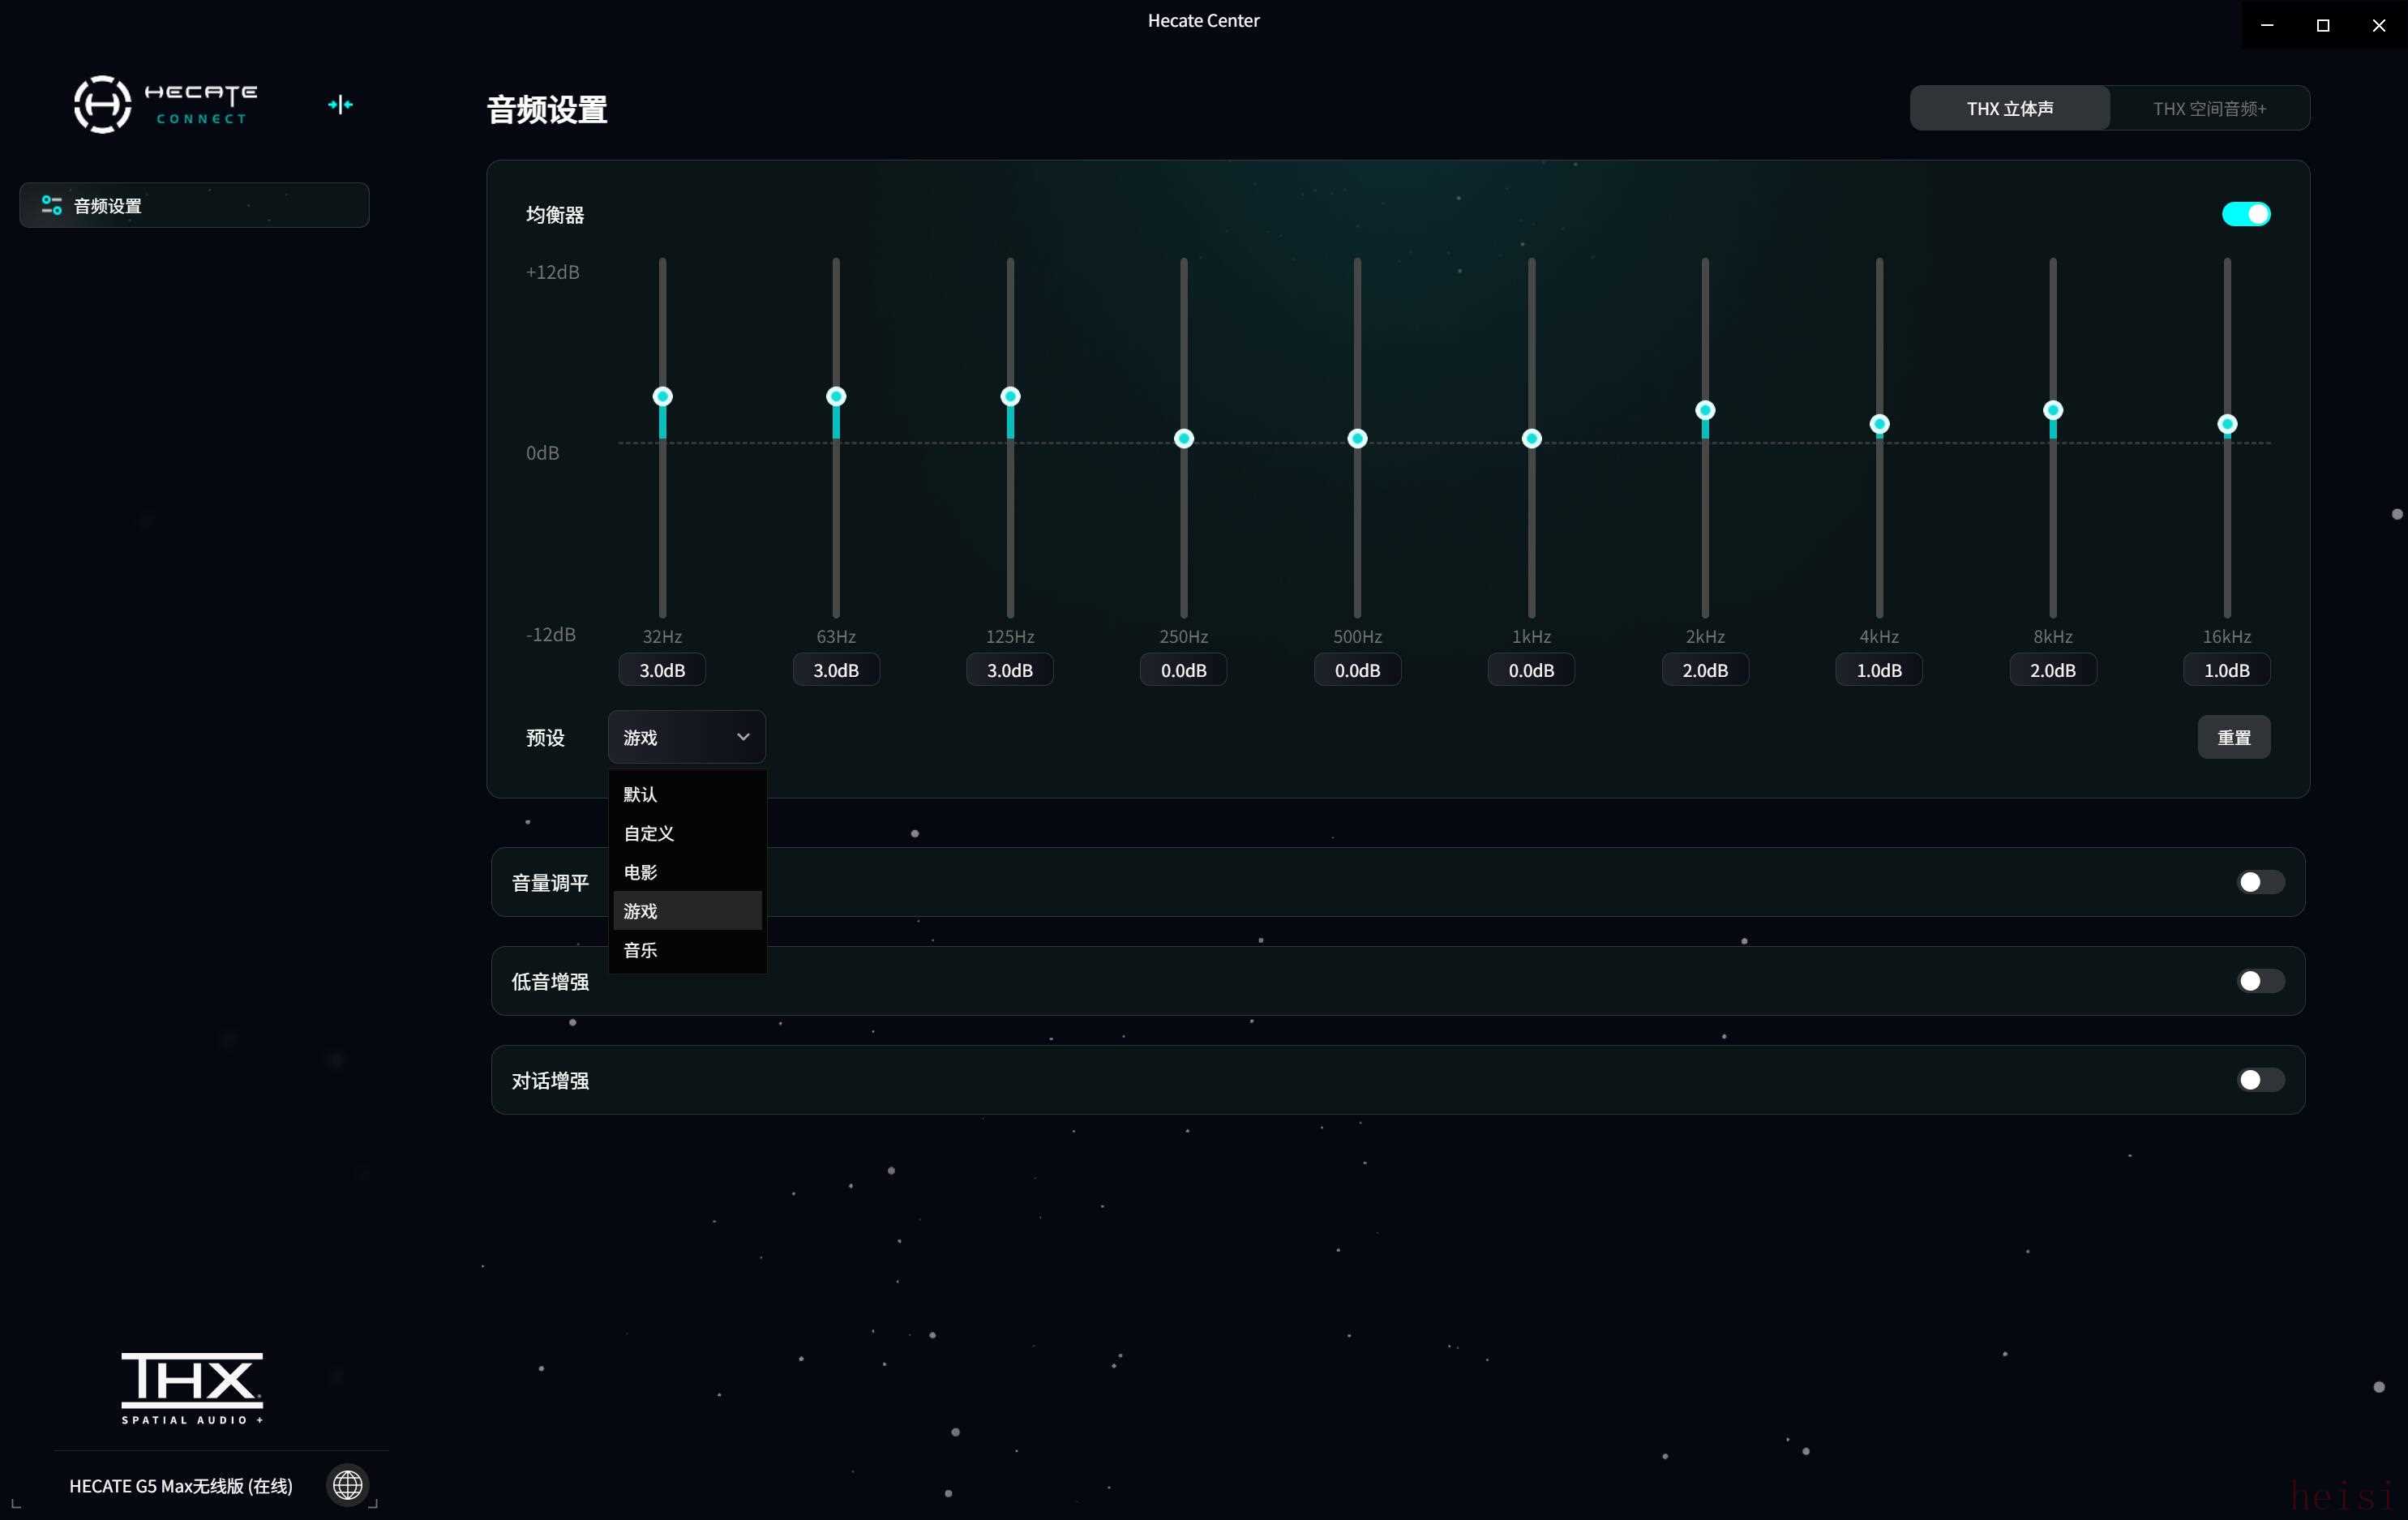Select the THX 立体声 tab
The image size is (2408, 1520).
[x=2009, y=108]
